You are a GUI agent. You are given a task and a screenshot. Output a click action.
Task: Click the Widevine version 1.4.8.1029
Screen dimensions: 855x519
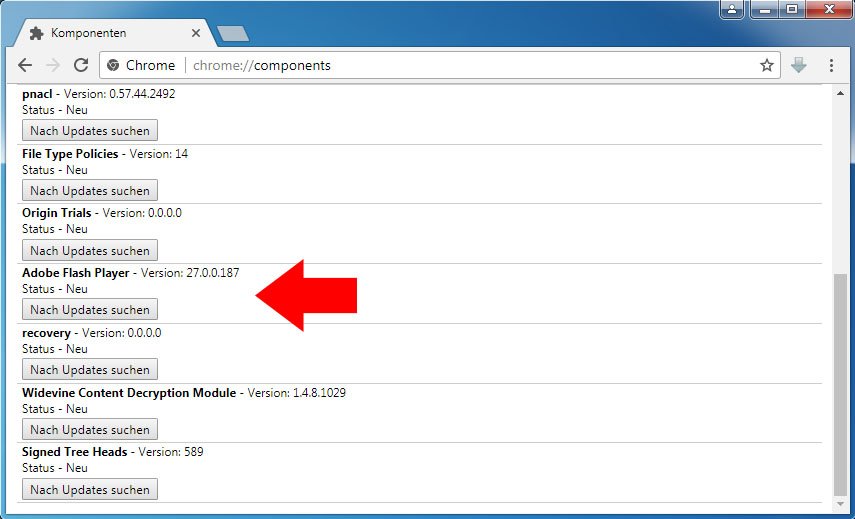(x=319, y=393)
